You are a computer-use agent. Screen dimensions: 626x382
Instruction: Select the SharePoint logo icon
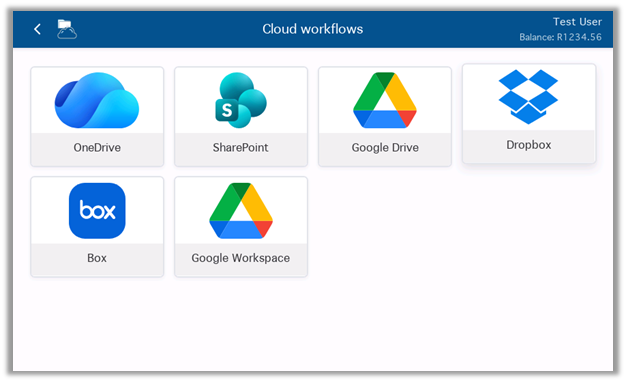pos(241,100)
